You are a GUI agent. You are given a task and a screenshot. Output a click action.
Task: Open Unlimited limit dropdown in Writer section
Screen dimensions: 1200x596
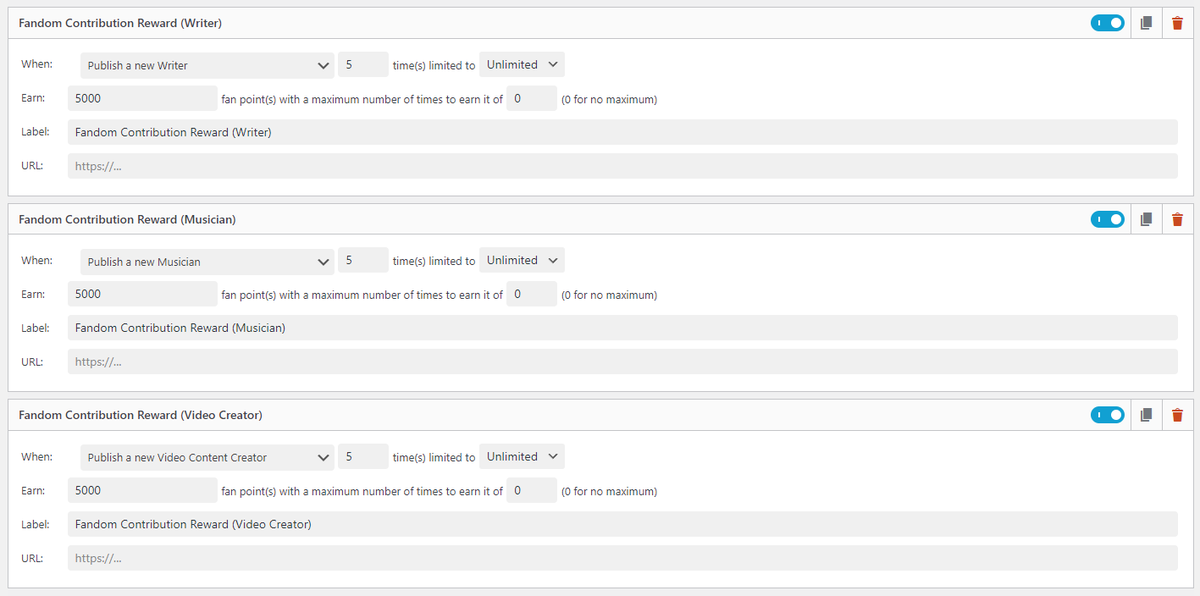522,65
